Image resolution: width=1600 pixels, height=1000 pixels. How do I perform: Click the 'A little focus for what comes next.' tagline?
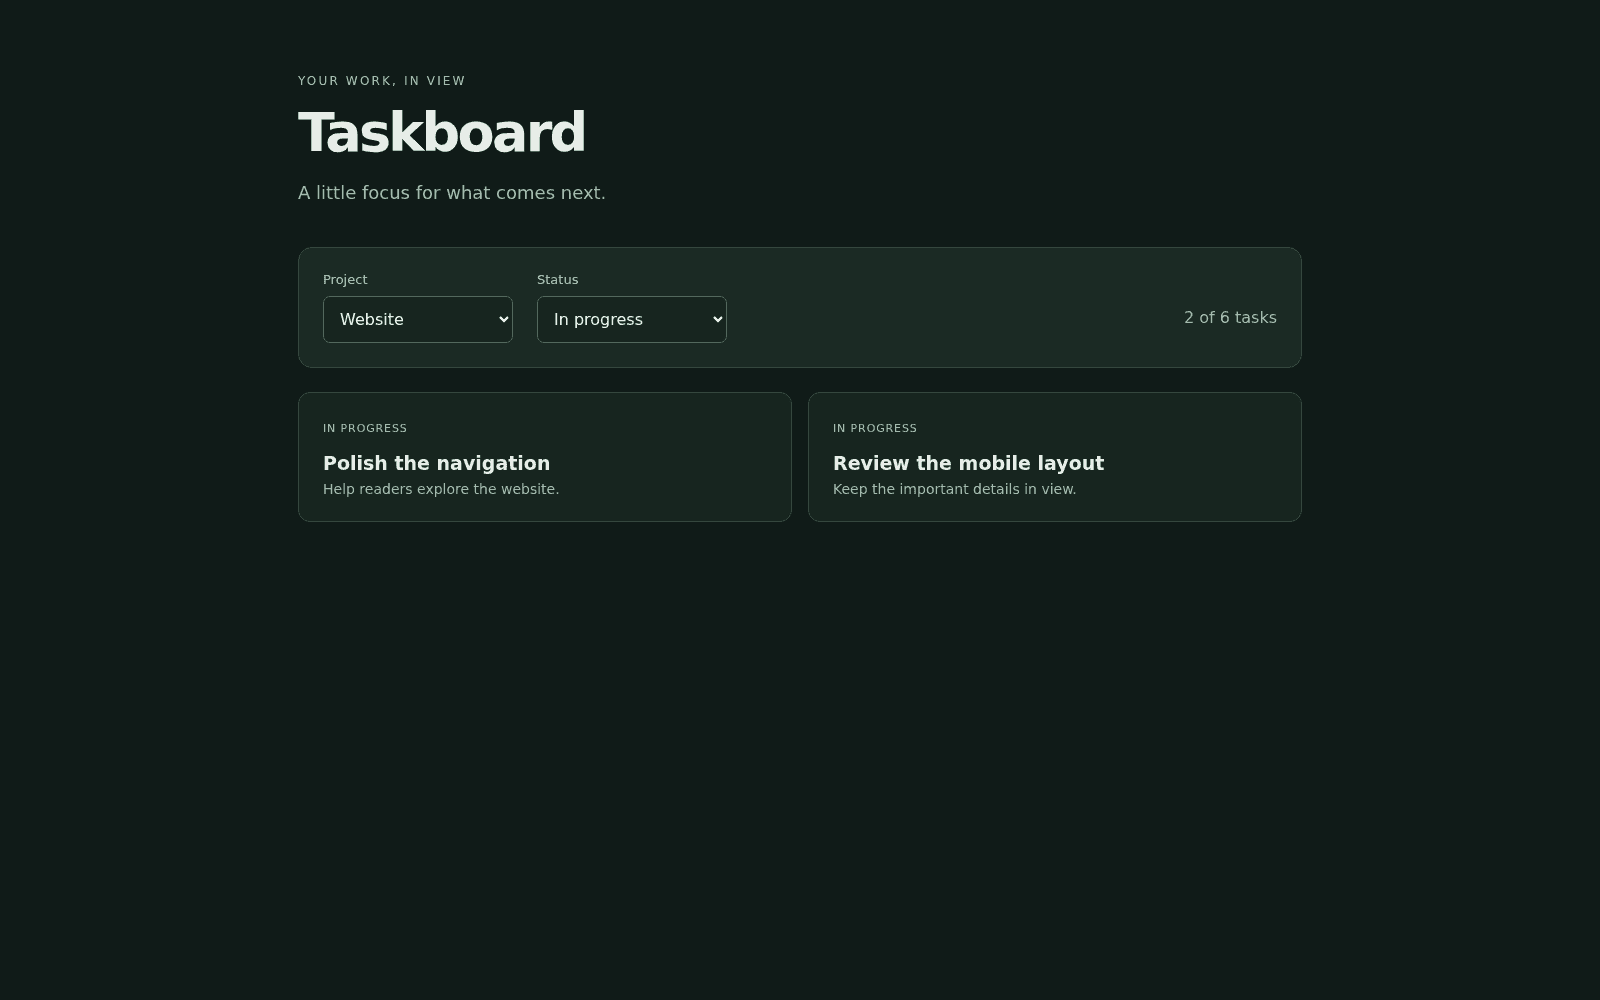[452, 192]
